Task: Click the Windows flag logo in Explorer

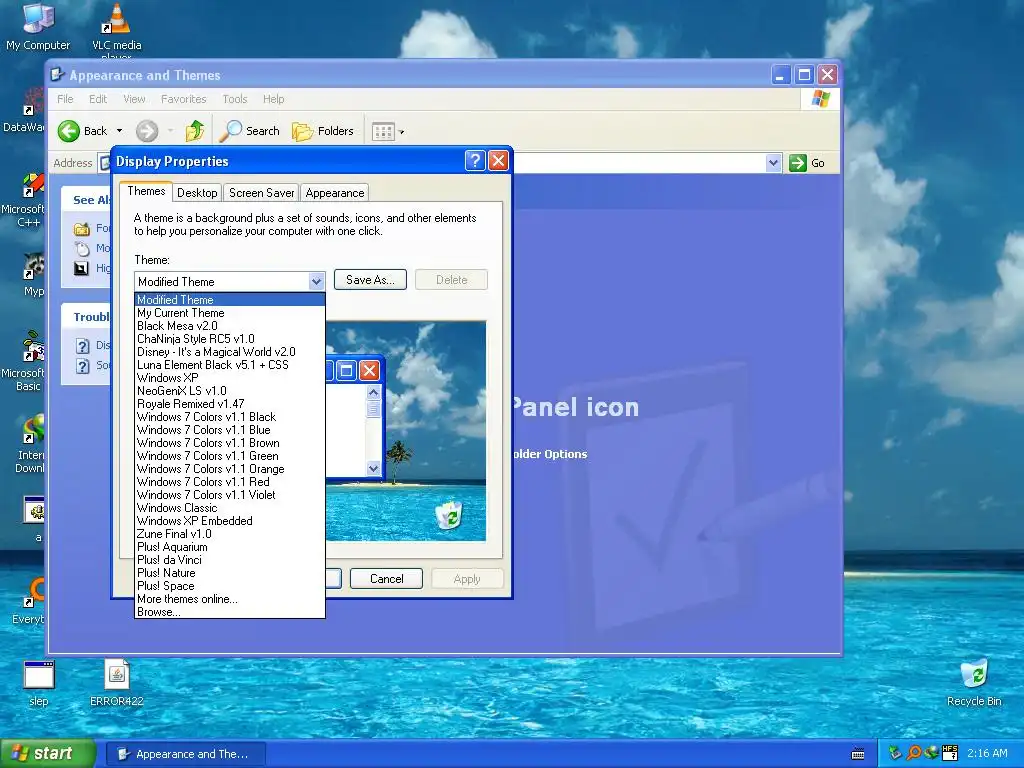Action: point(820,99)
